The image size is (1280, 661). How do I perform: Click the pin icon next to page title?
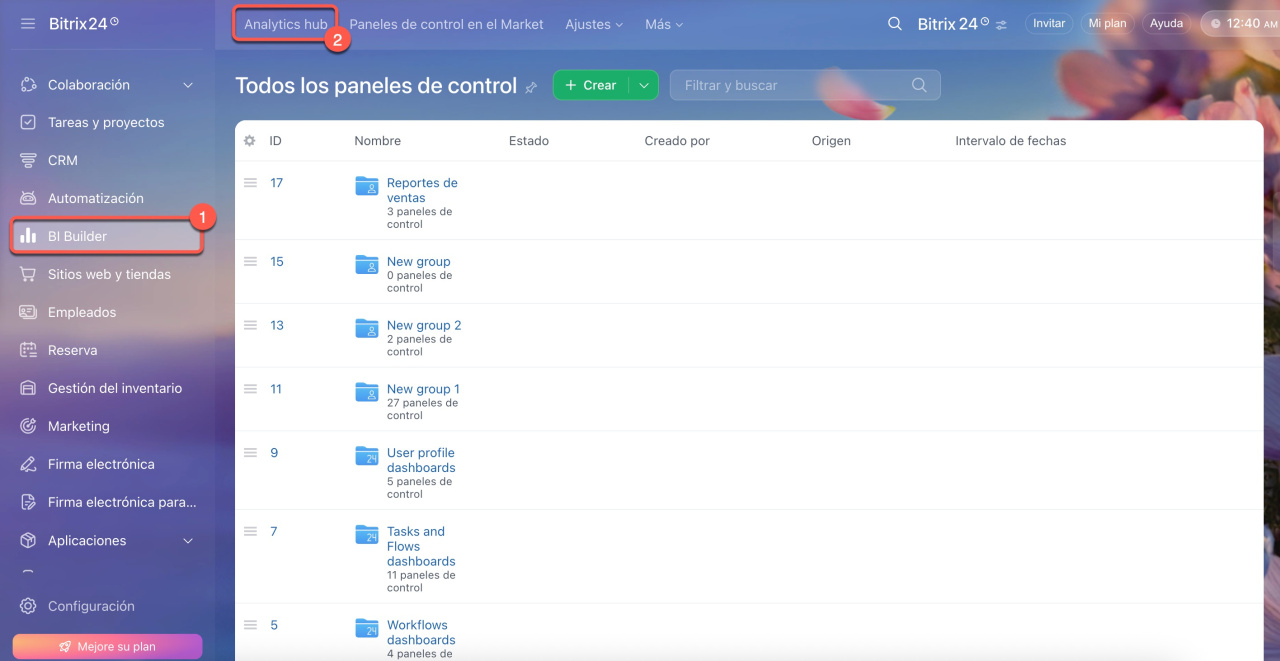click(531, 87)
